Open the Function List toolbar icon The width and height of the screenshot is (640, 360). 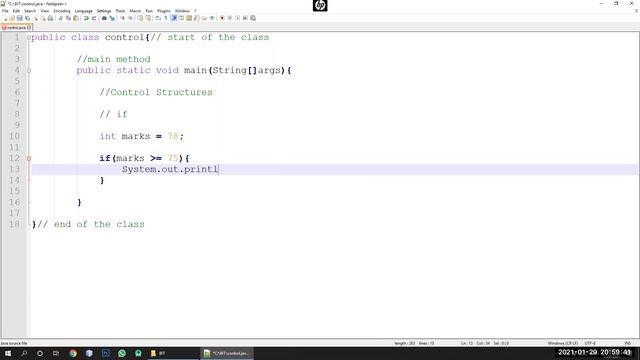pos(197,18)
